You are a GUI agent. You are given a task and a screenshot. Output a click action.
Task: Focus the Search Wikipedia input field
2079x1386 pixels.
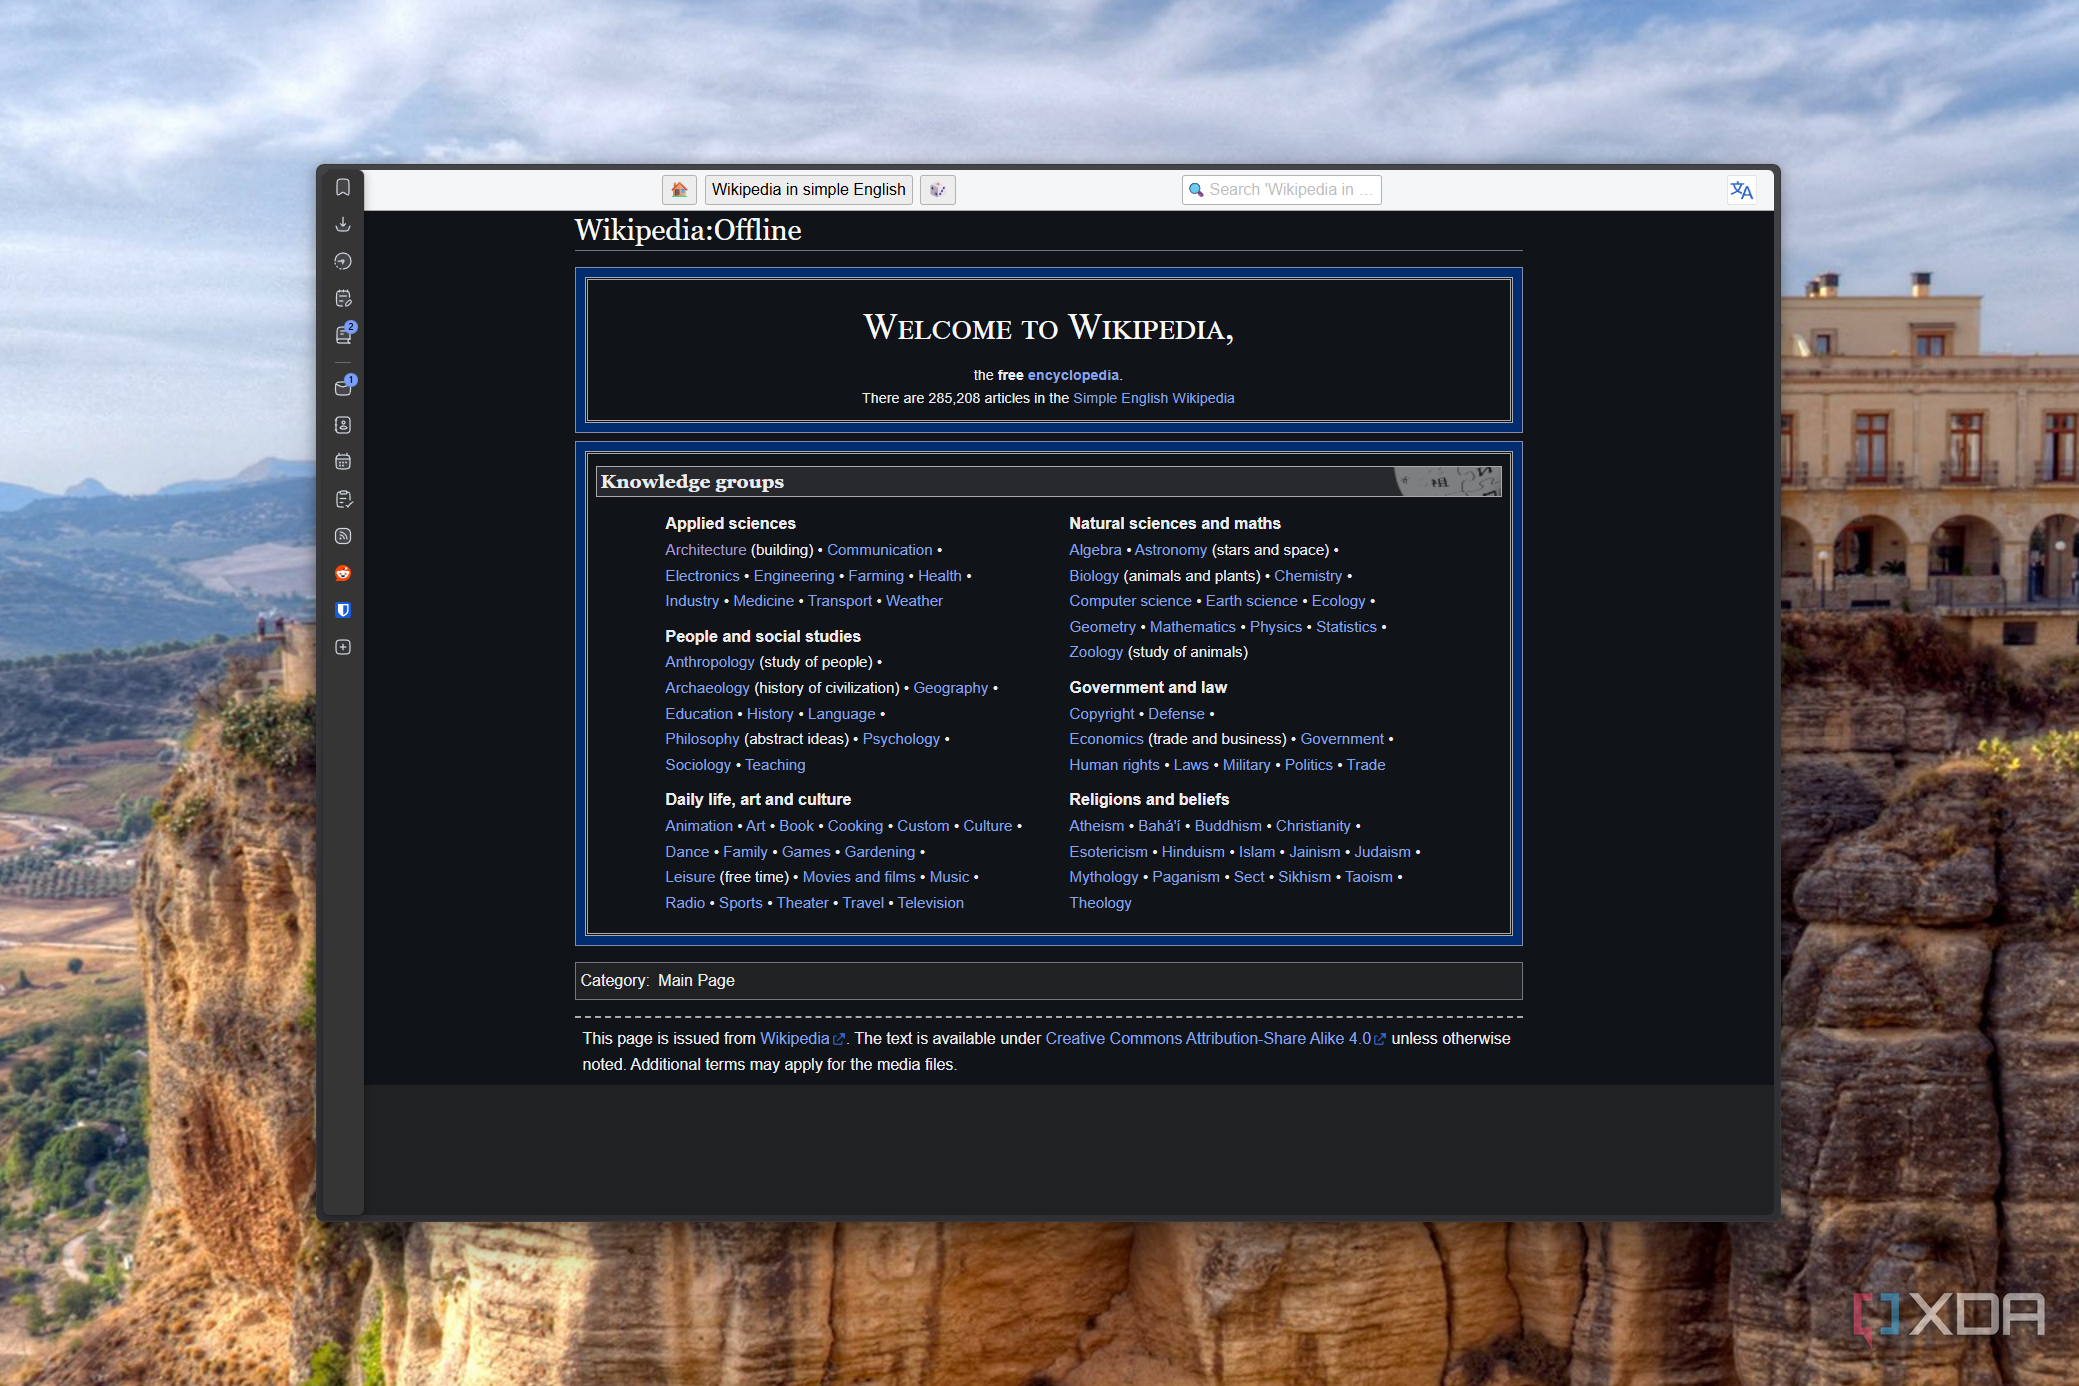[x=1281, y=190]
